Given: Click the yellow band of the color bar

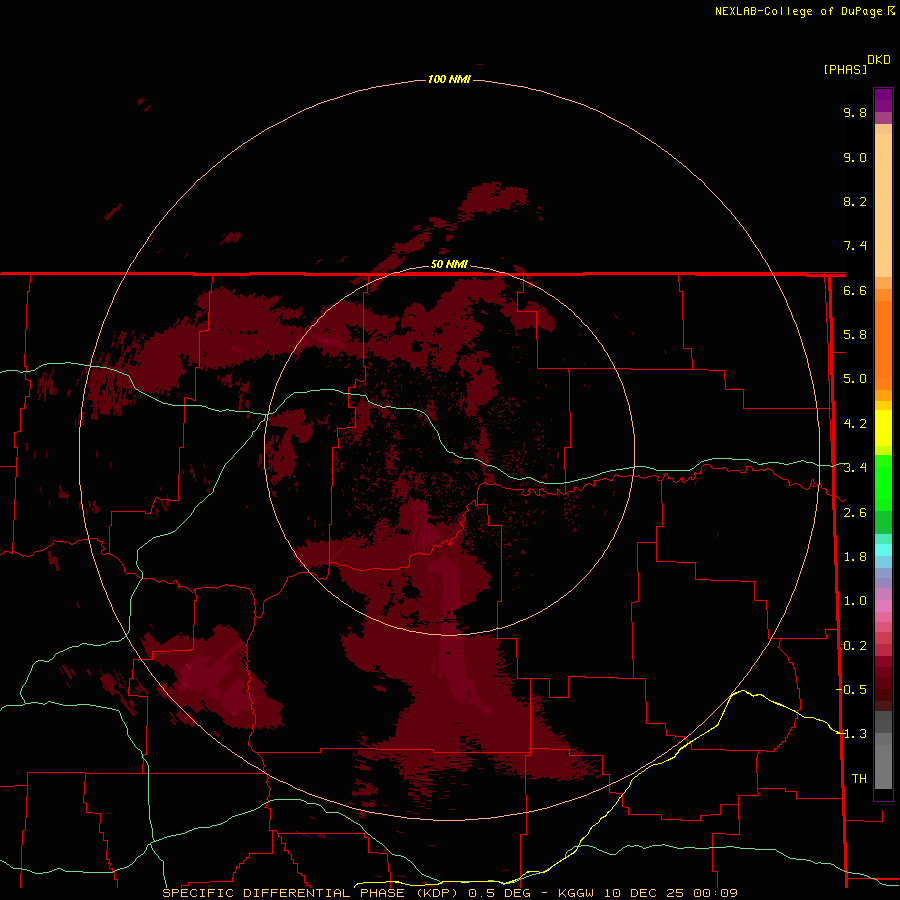Looking at the screenshot, I should click(883, 428).
